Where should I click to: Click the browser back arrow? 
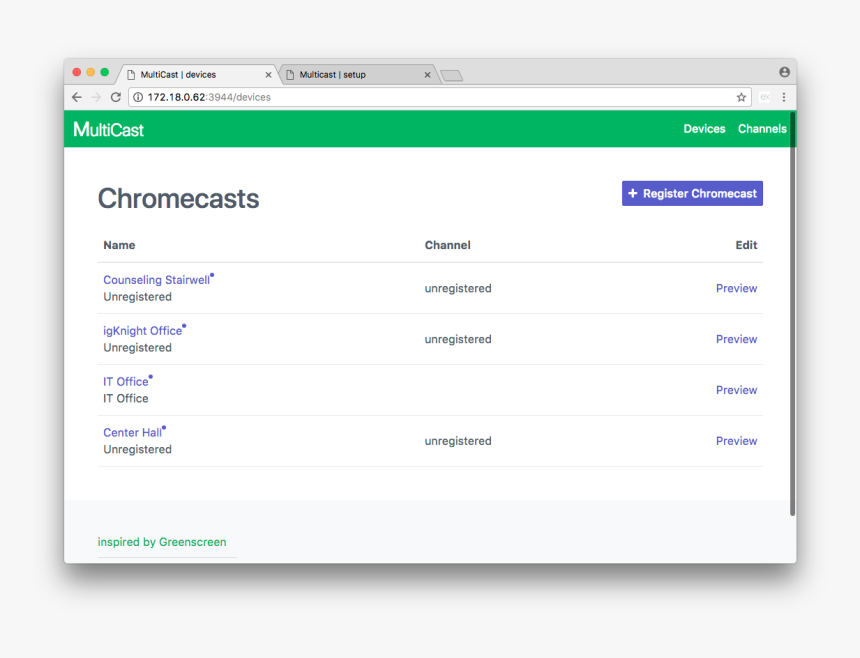(x=77, y=97)
